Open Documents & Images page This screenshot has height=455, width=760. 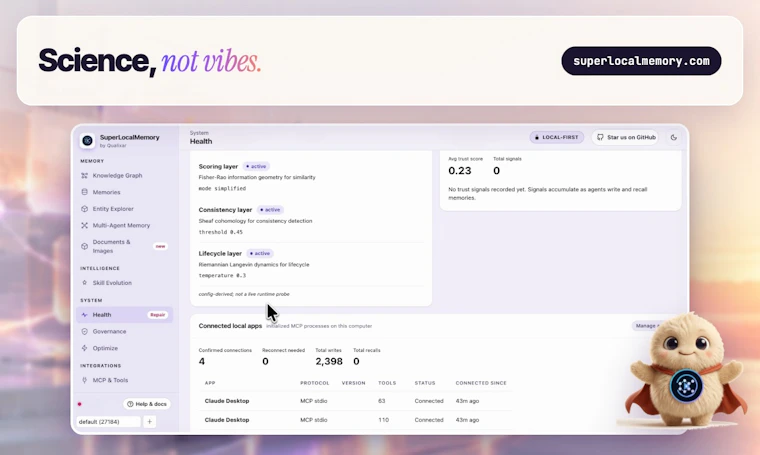click(111, 246)
